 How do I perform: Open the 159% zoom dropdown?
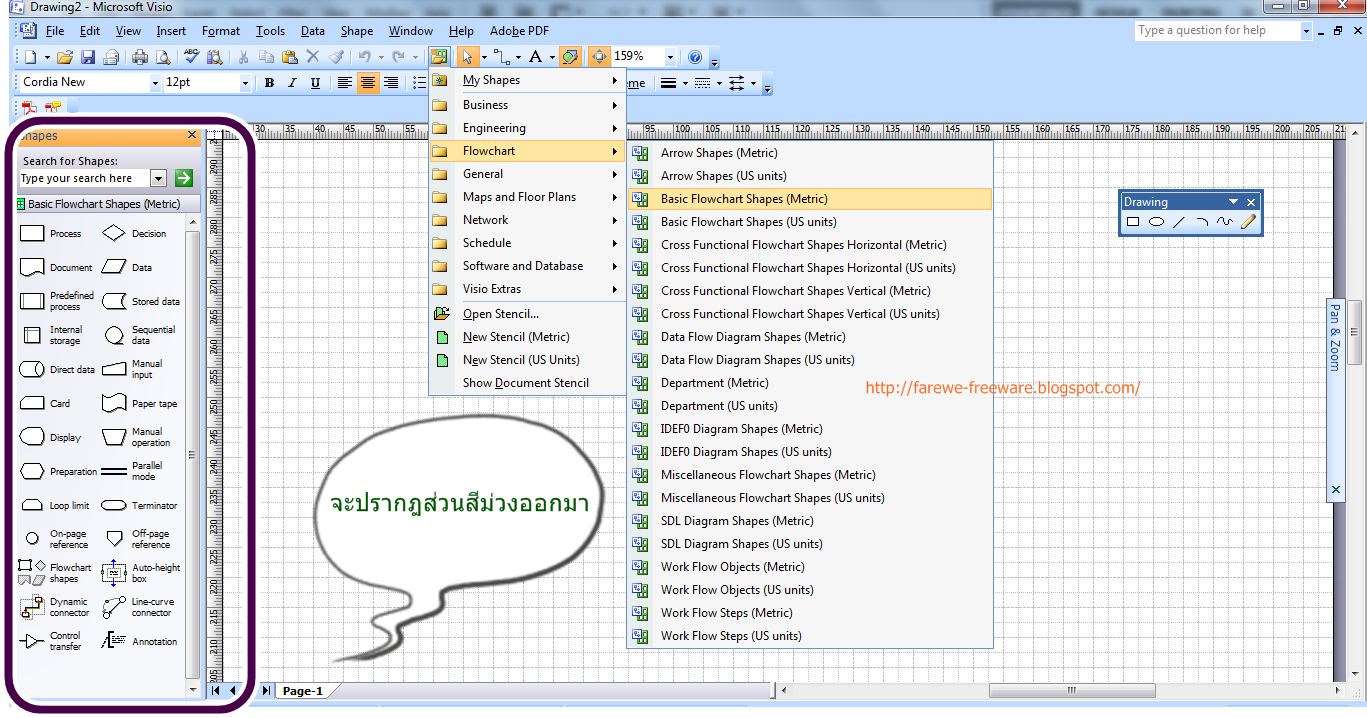[x=671, y=57]
